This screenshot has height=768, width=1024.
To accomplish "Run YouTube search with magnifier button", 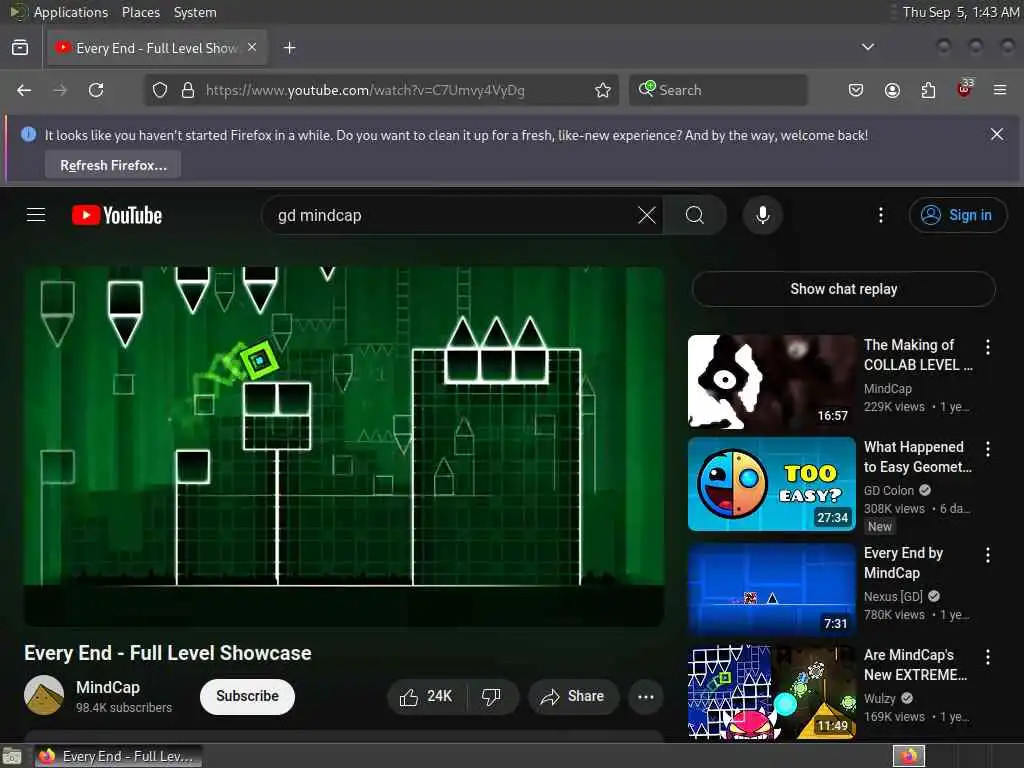I will [x=695, y=215].
